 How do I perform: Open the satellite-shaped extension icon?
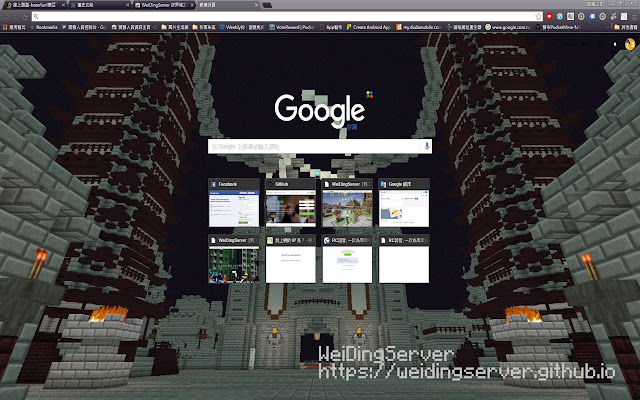(613, 17)
